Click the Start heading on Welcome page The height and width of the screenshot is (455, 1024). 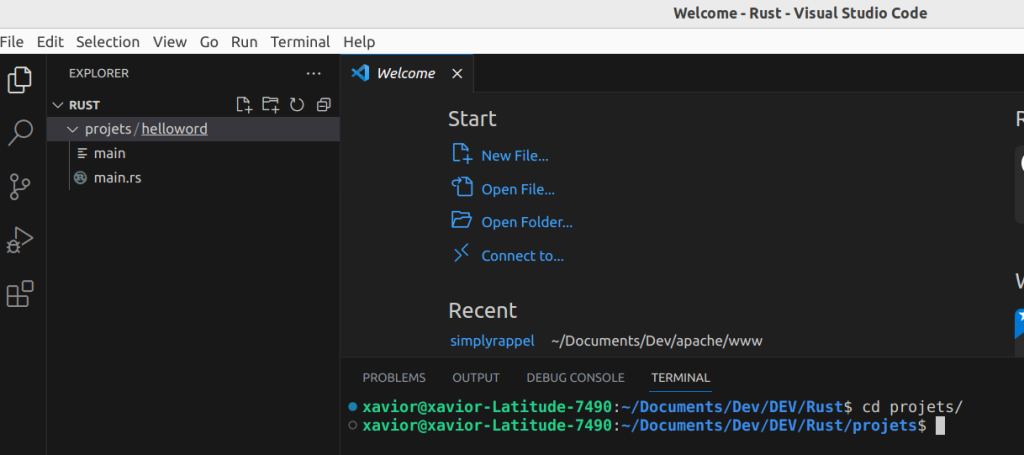click(x=472, y=119)
